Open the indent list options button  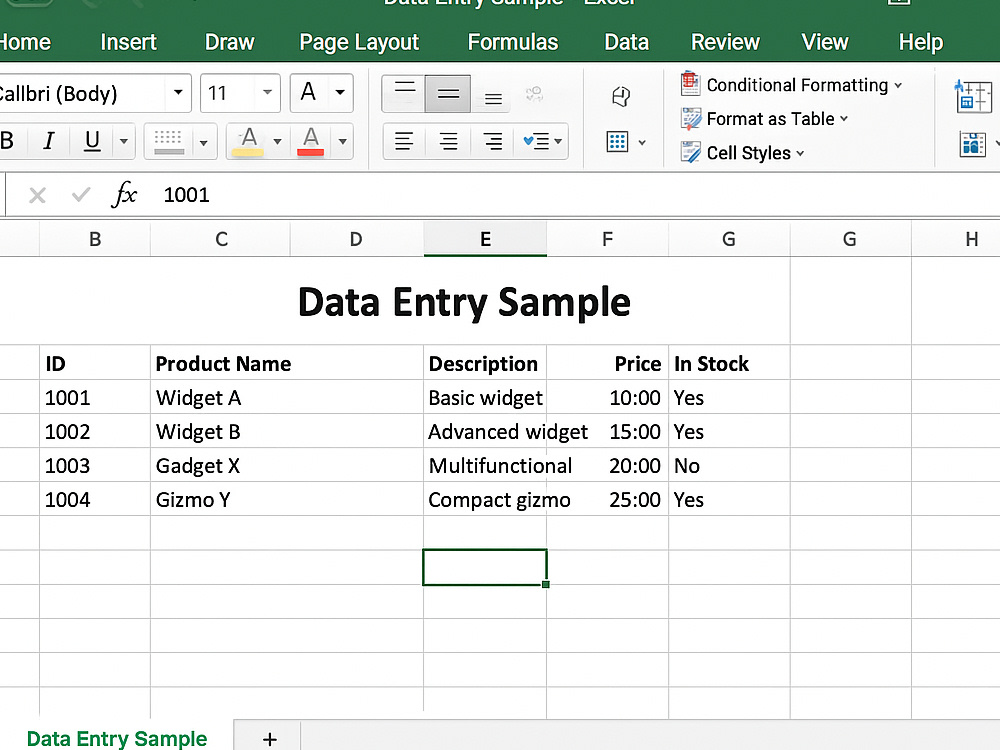(542, 141)
